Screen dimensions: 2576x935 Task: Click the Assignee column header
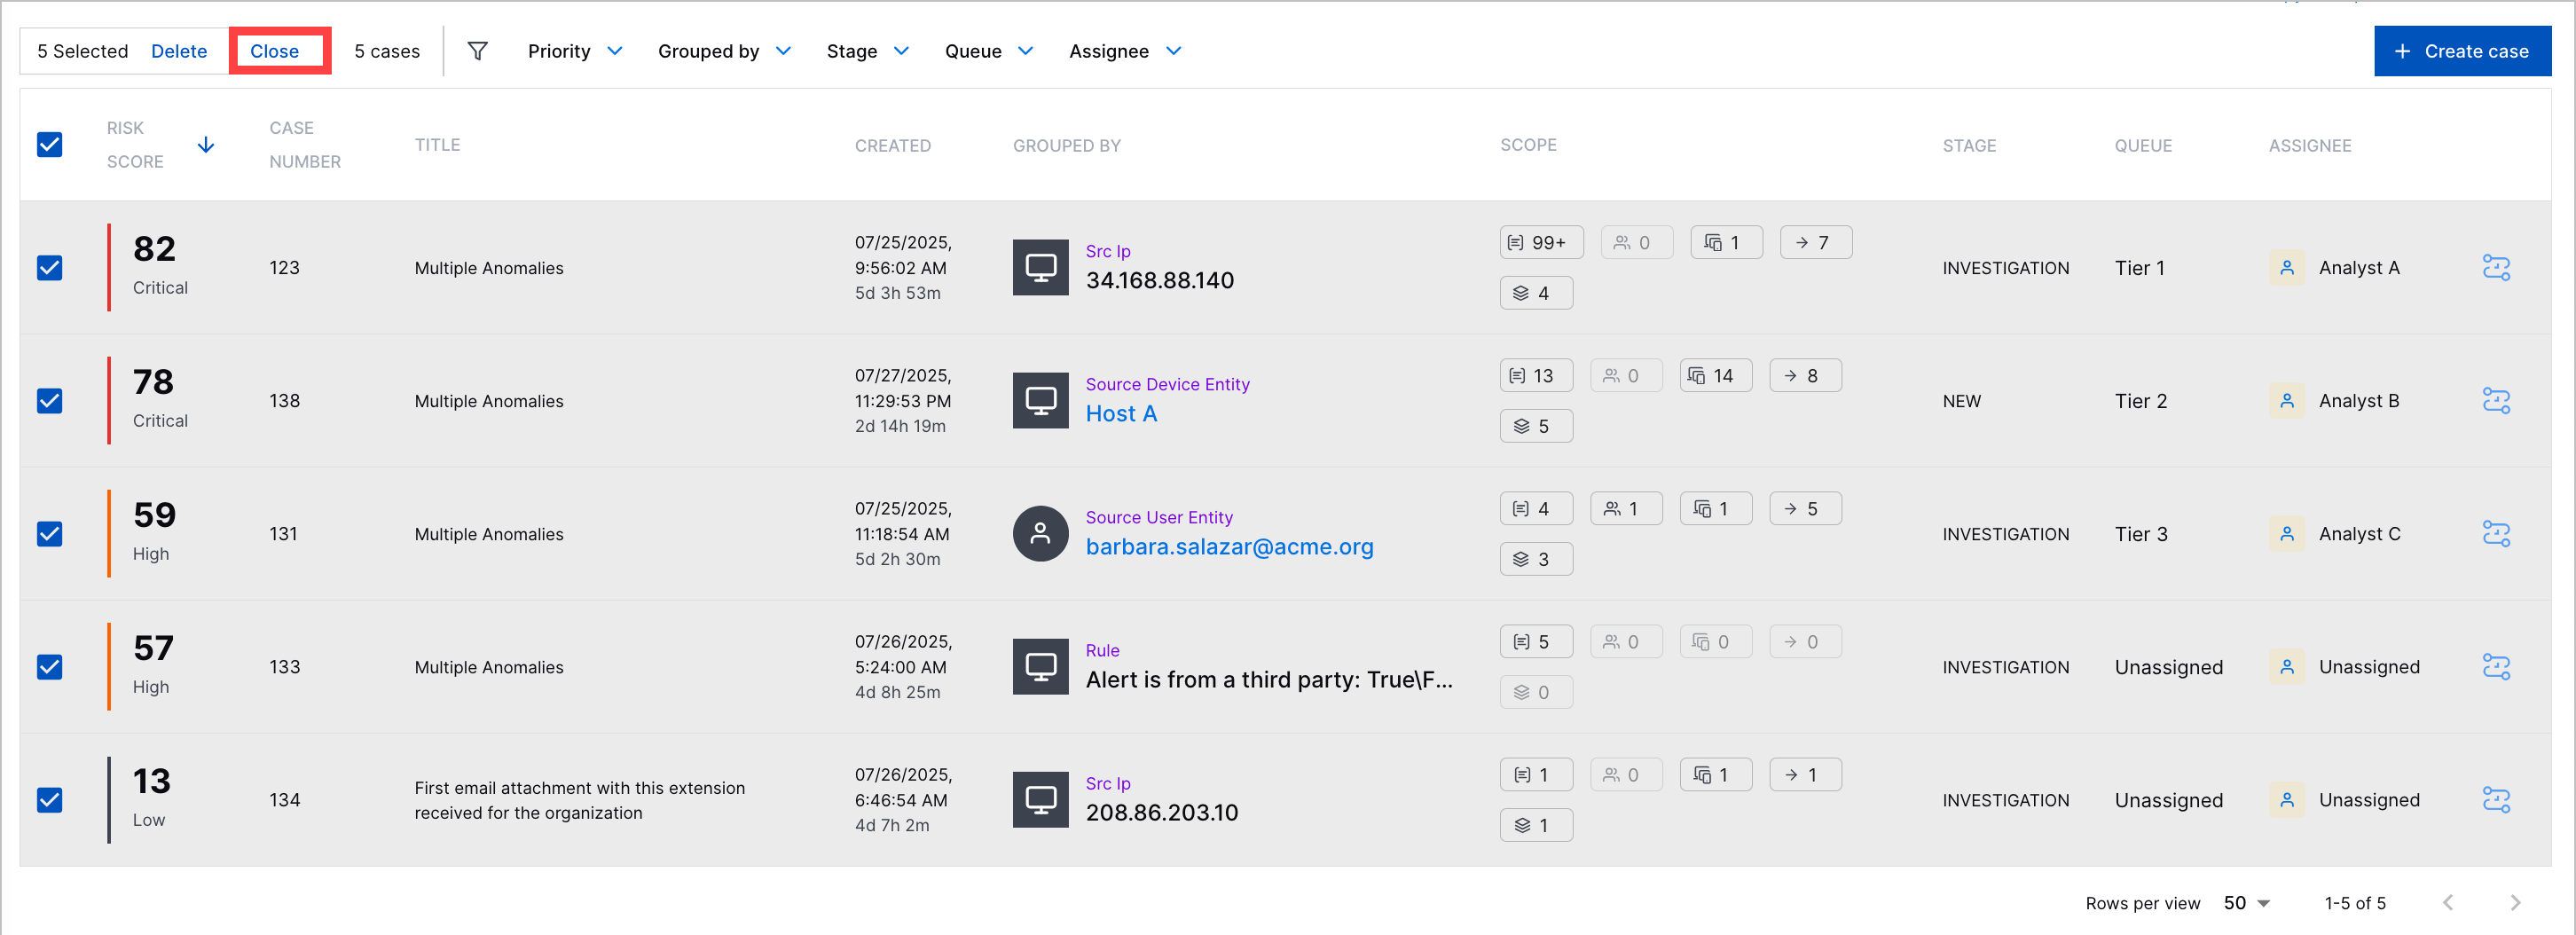click(2309, 146)
